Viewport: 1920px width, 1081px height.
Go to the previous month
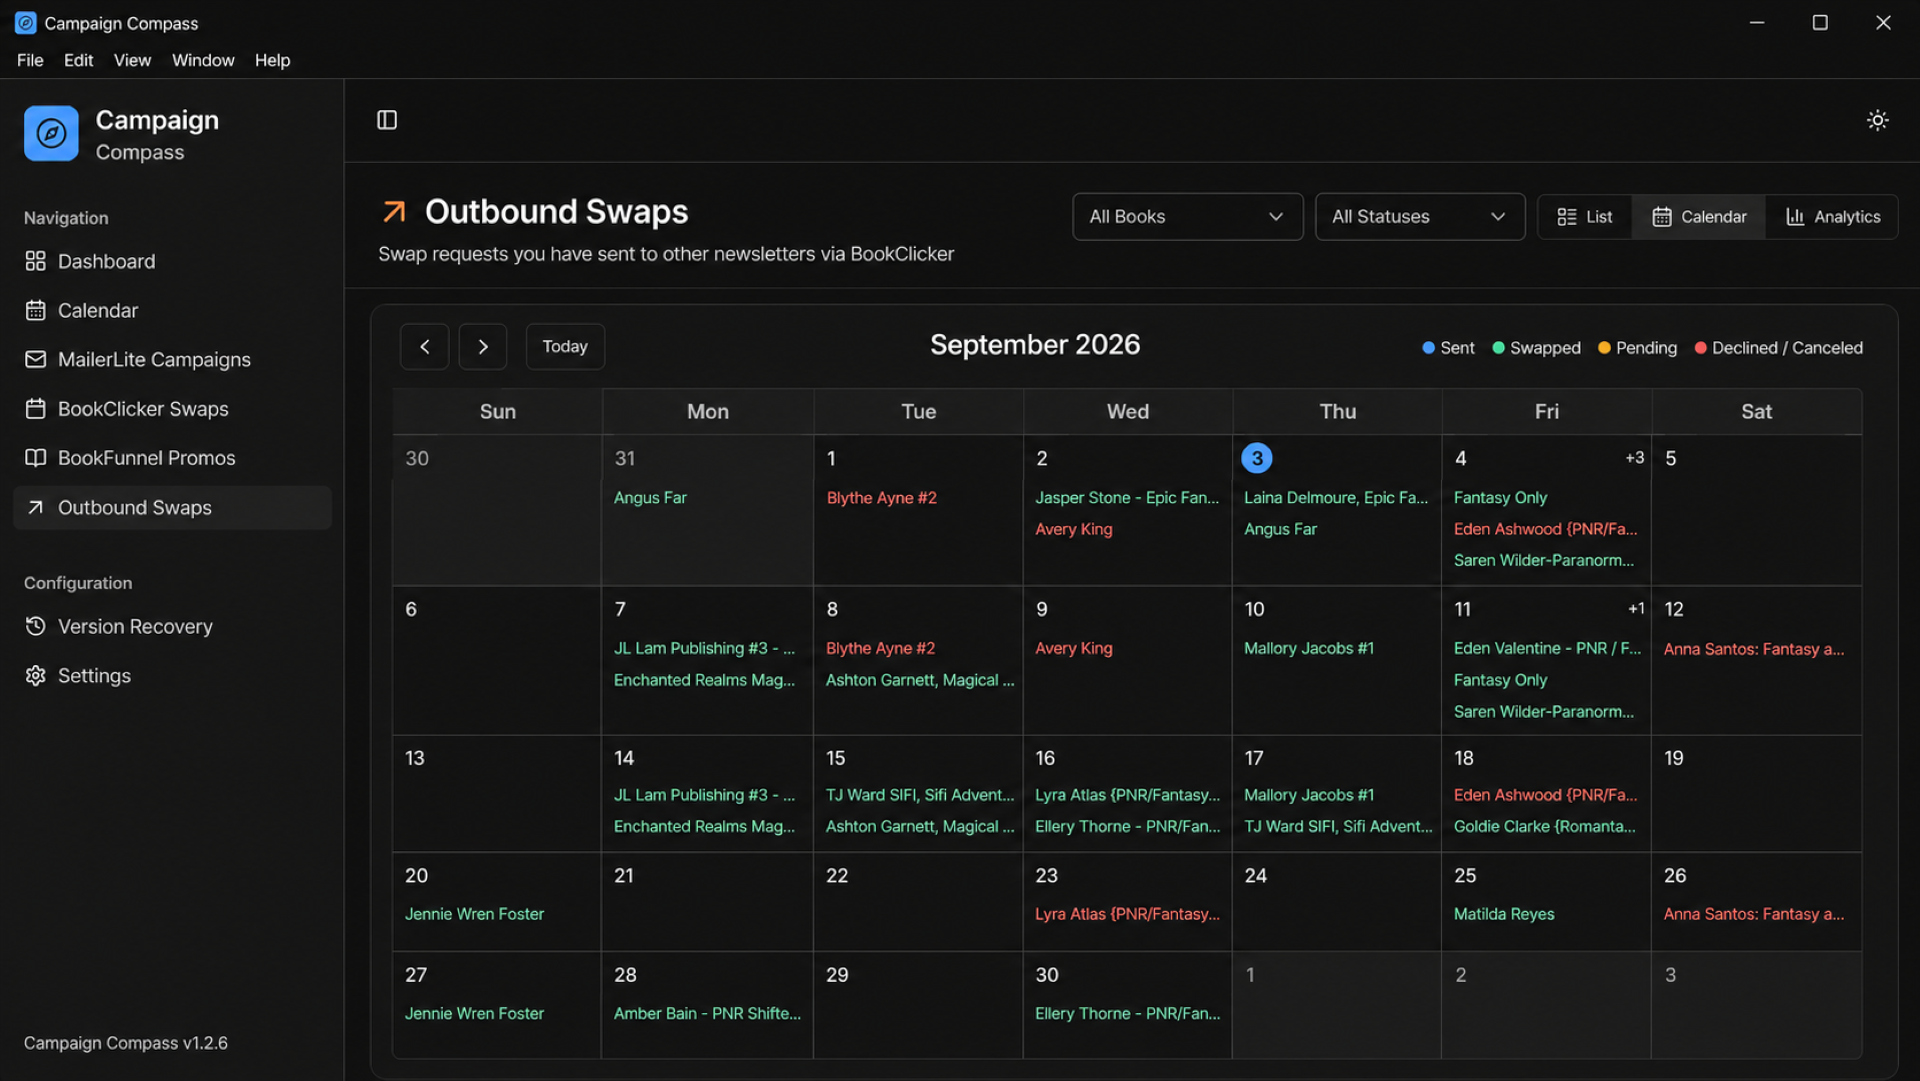[424, 346]
